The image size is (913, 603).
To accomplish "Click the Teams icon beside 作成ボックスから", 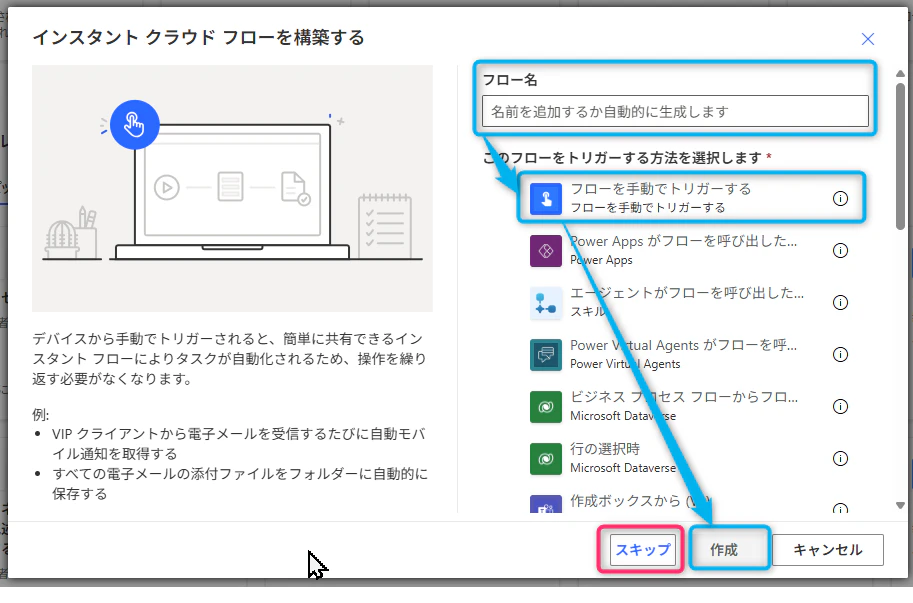I will (546, 504).
